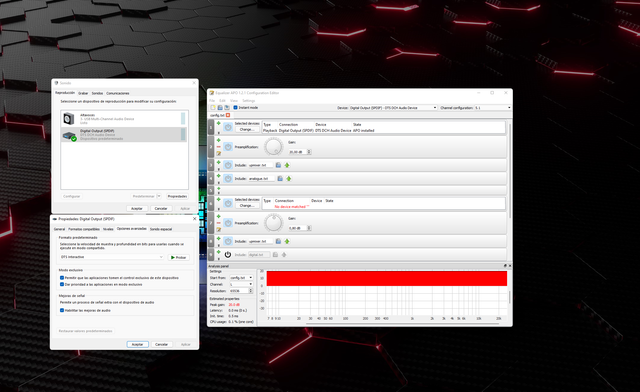This screenshot has width=640, height=392.
Task: Click red minus remove icon on row 2 Preamplification
Action: (x=218, y=147)
